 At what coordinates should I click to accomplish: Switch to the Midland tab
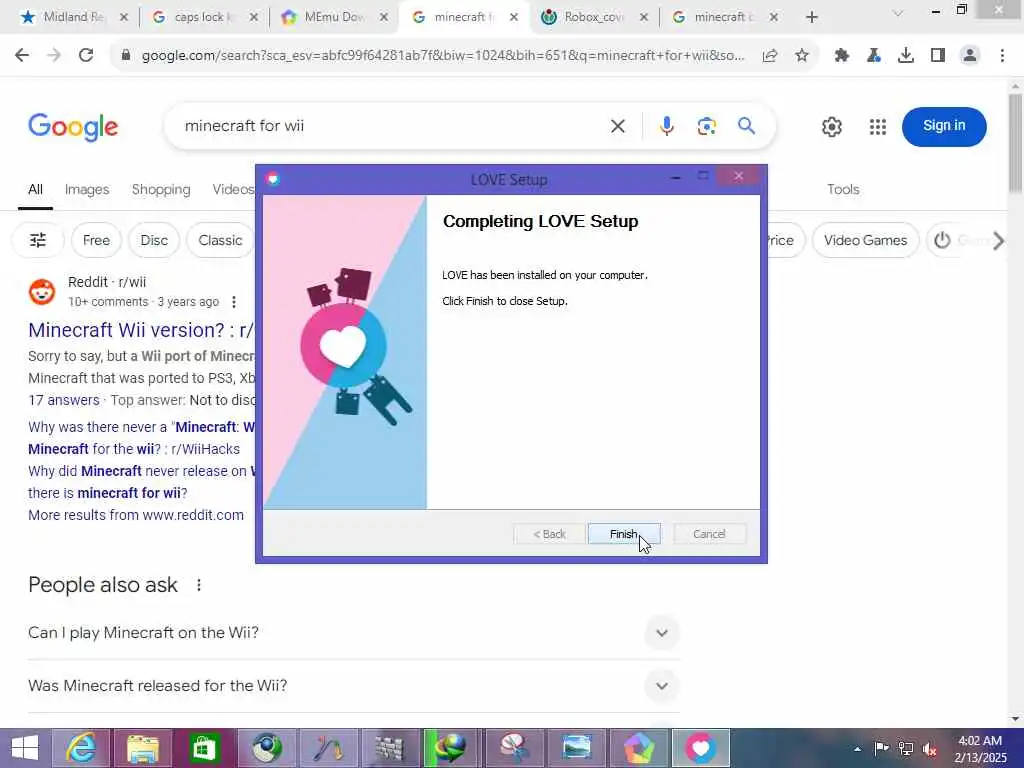(x=73, y=17)
